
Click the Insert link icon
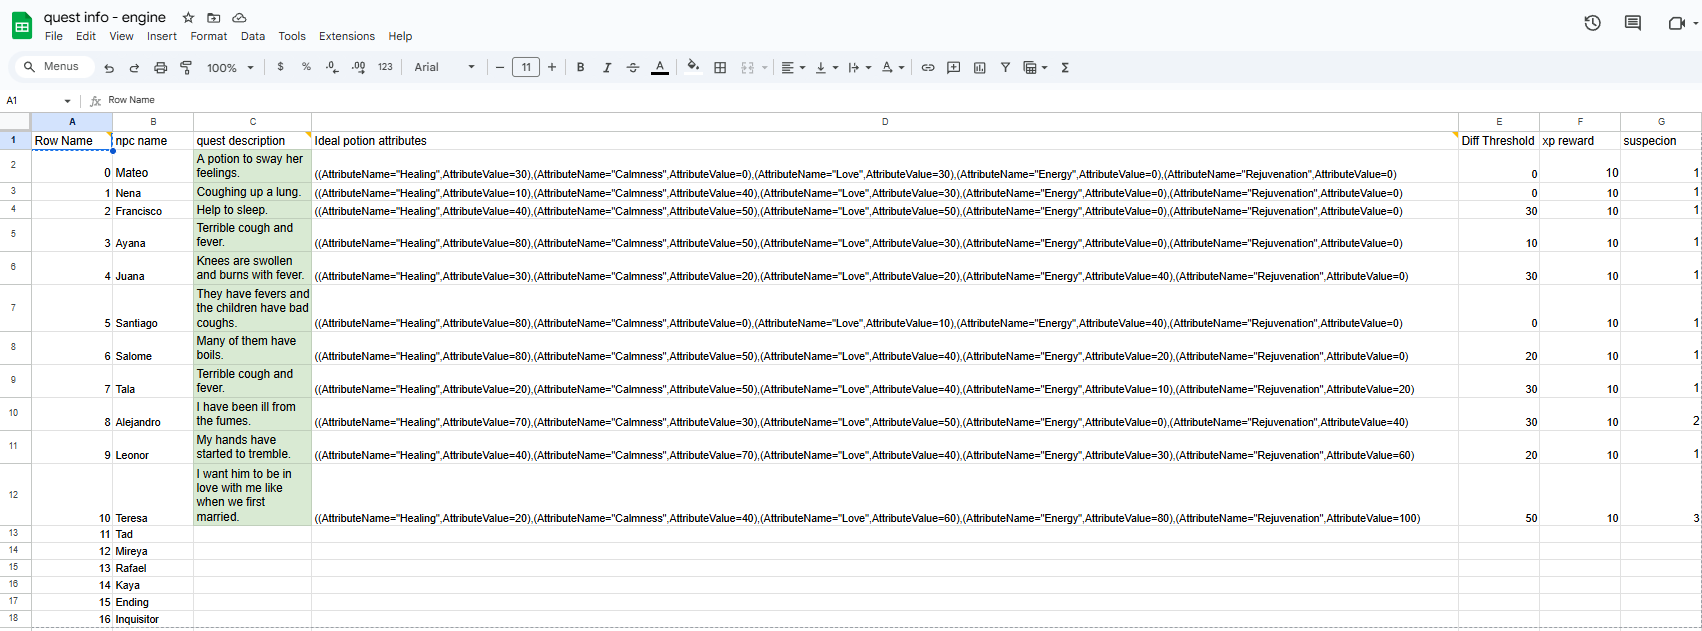928,68
